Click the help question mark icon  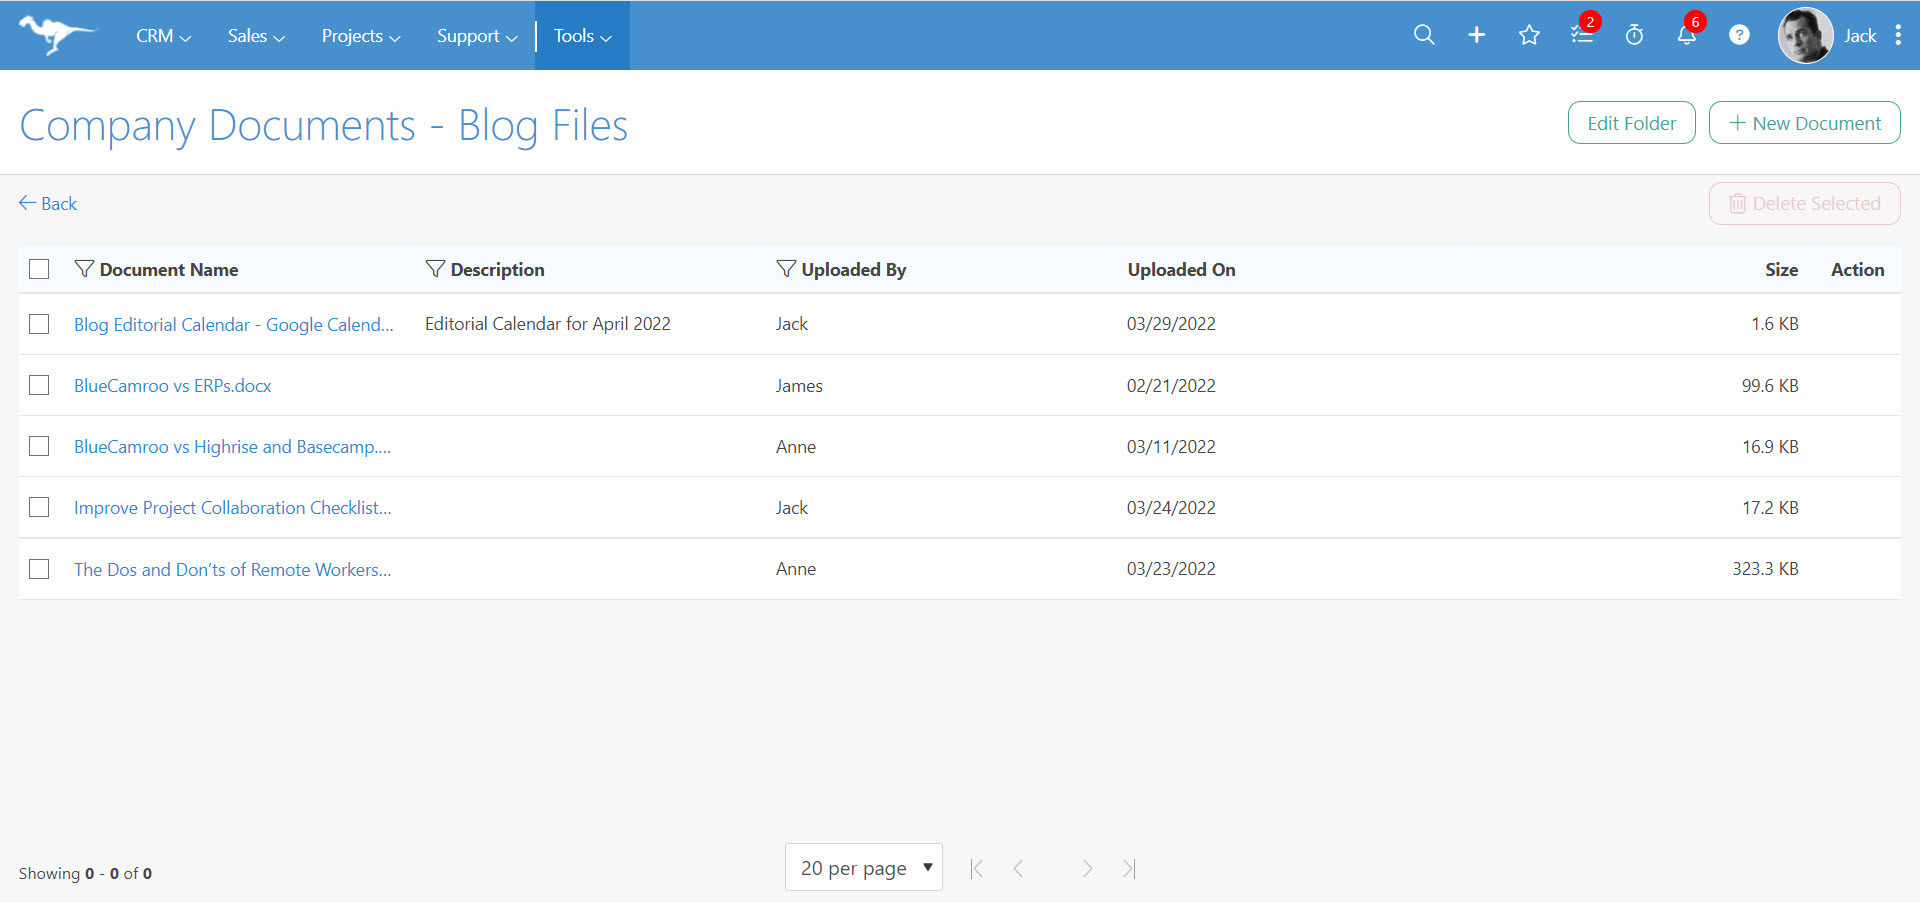coord(1739,35)
